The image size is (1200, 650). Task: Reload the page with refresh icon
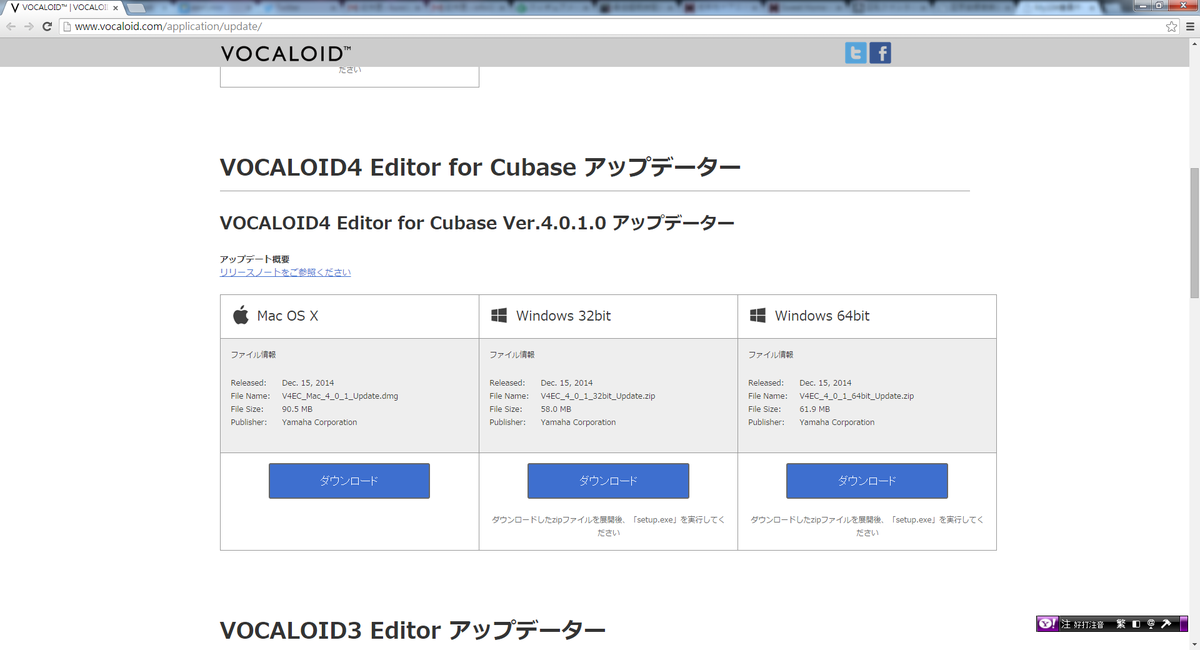[x=47, y=26]
